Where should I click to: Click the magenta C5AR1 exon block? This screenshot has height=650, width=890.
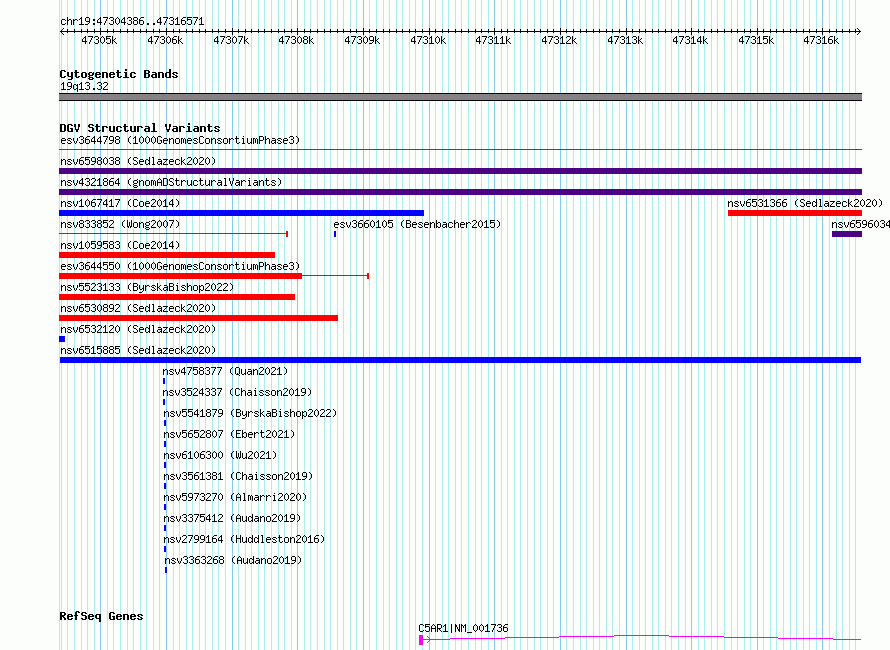tap(421, 640)
